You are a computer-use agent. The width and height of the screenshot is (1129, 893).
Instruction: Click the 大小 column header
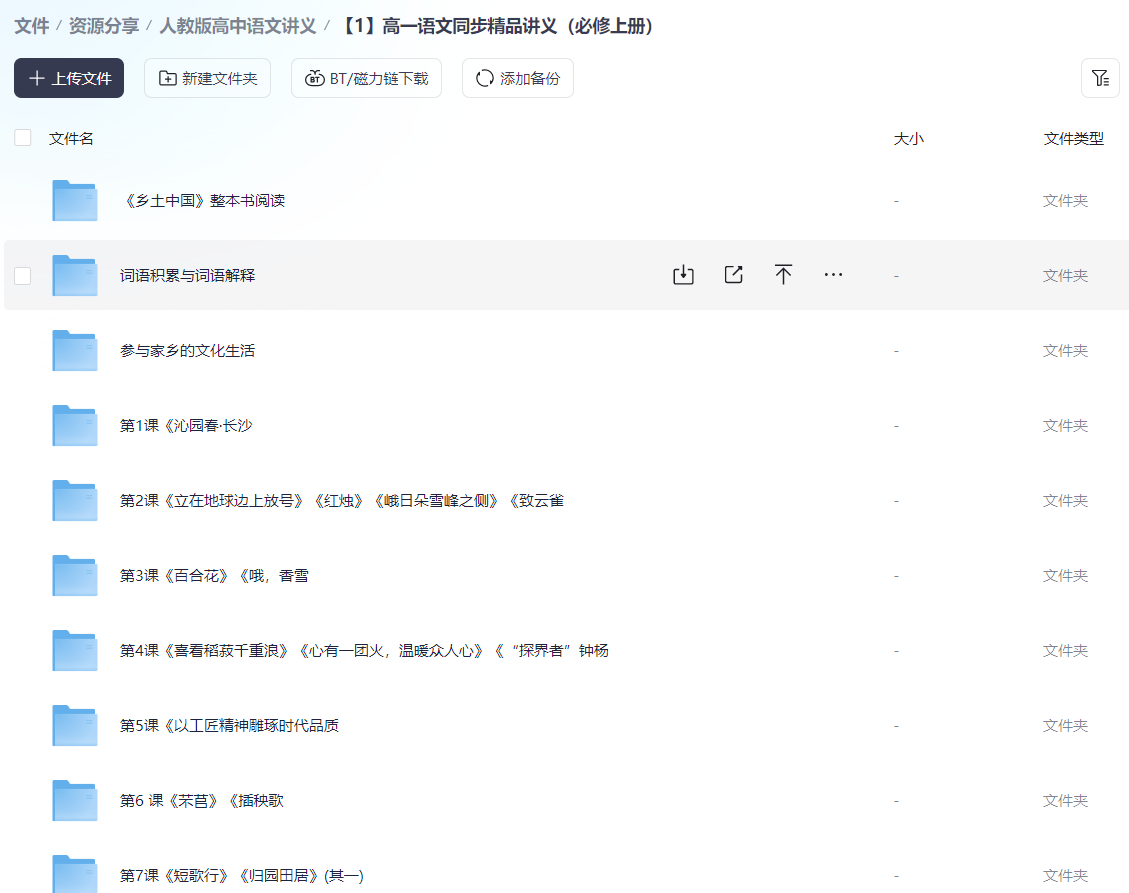click(x=909, y=139)
